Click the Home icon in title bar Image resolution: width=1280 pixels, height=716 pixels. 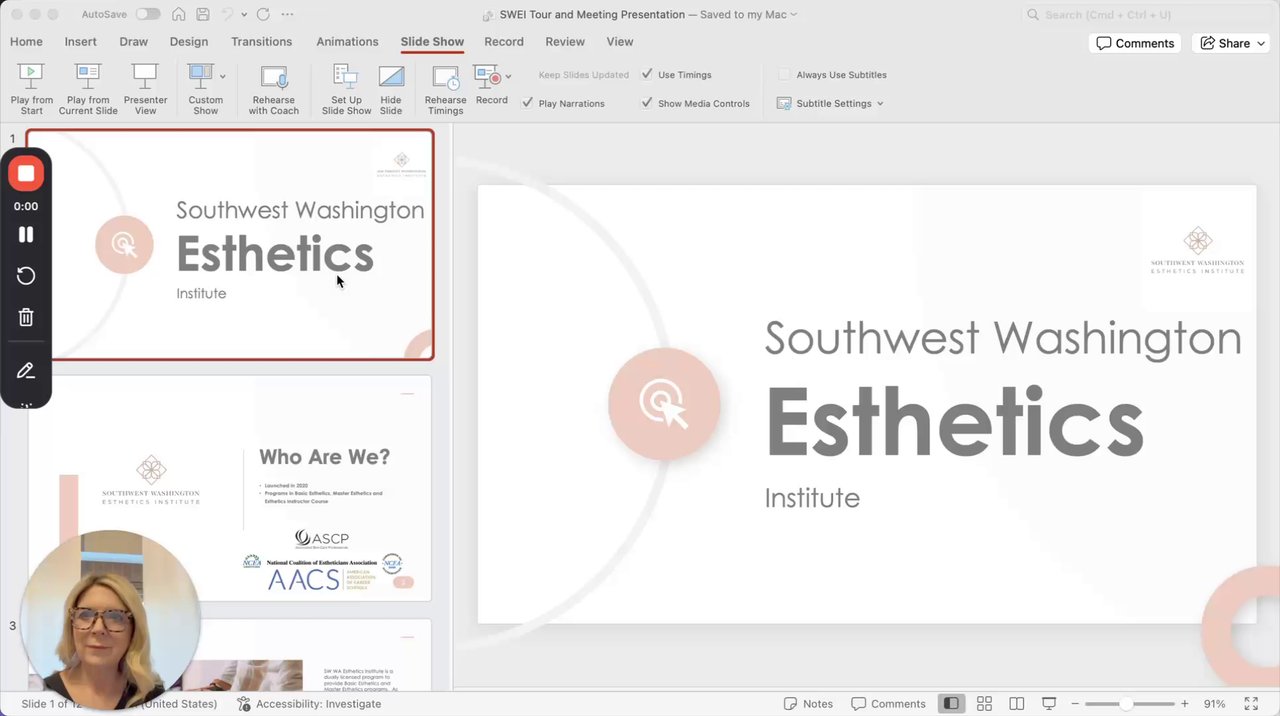[178, 14]
